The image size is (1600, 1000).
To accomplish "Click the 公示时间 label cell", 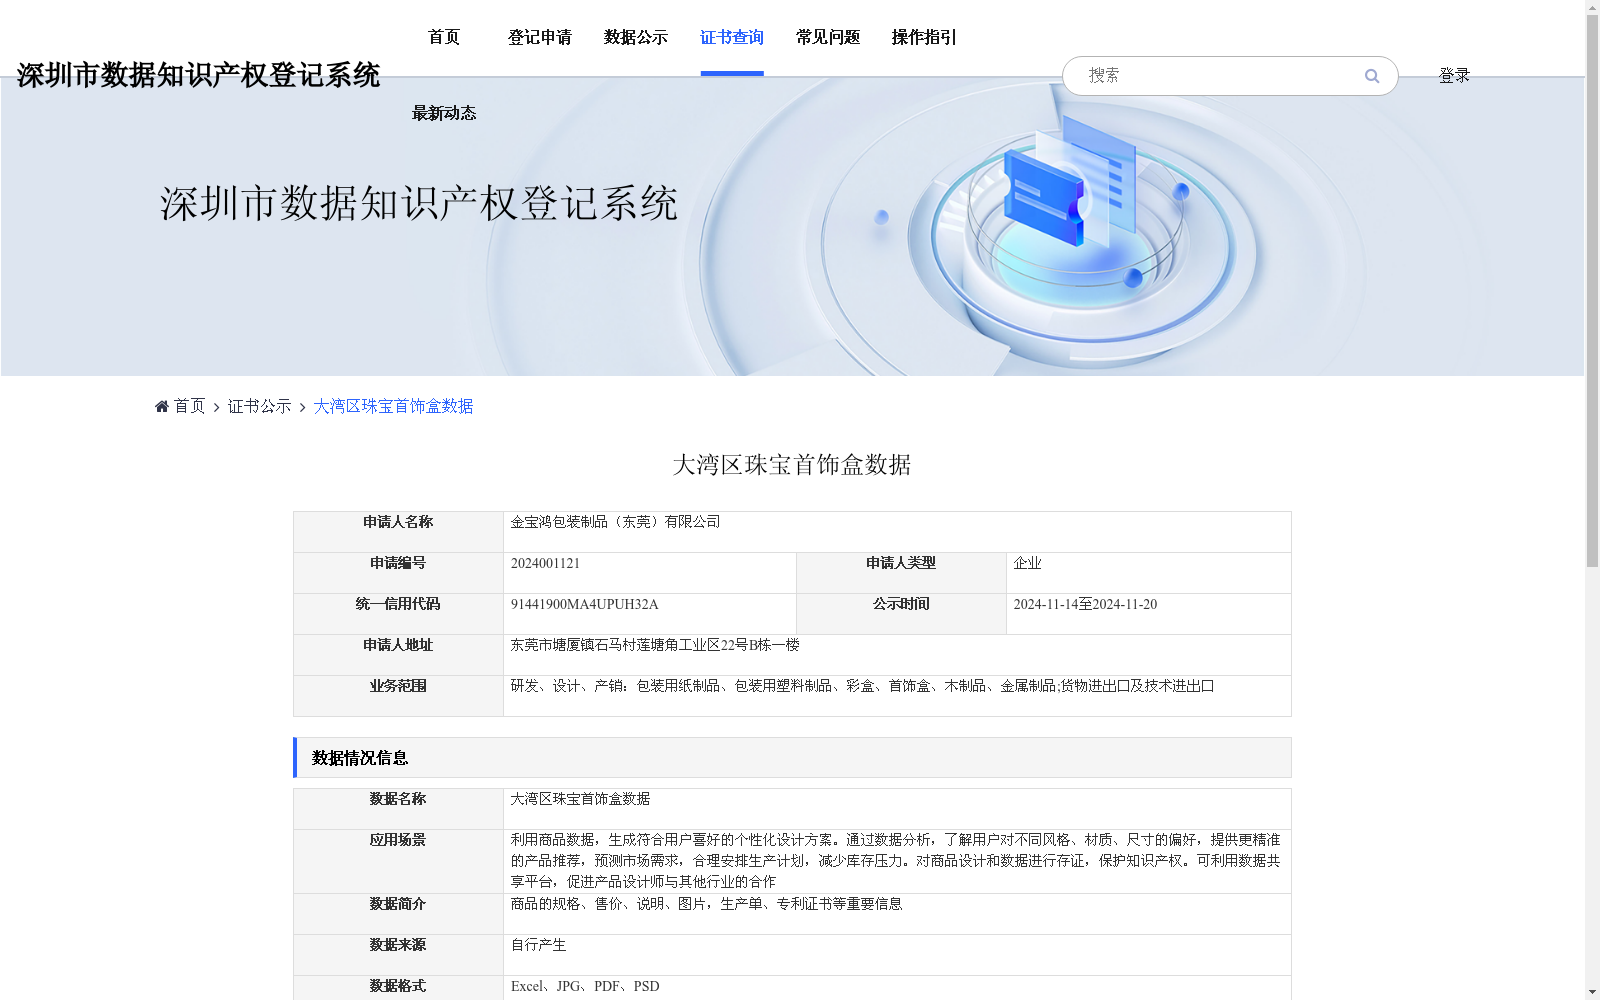I will [901, 614].
